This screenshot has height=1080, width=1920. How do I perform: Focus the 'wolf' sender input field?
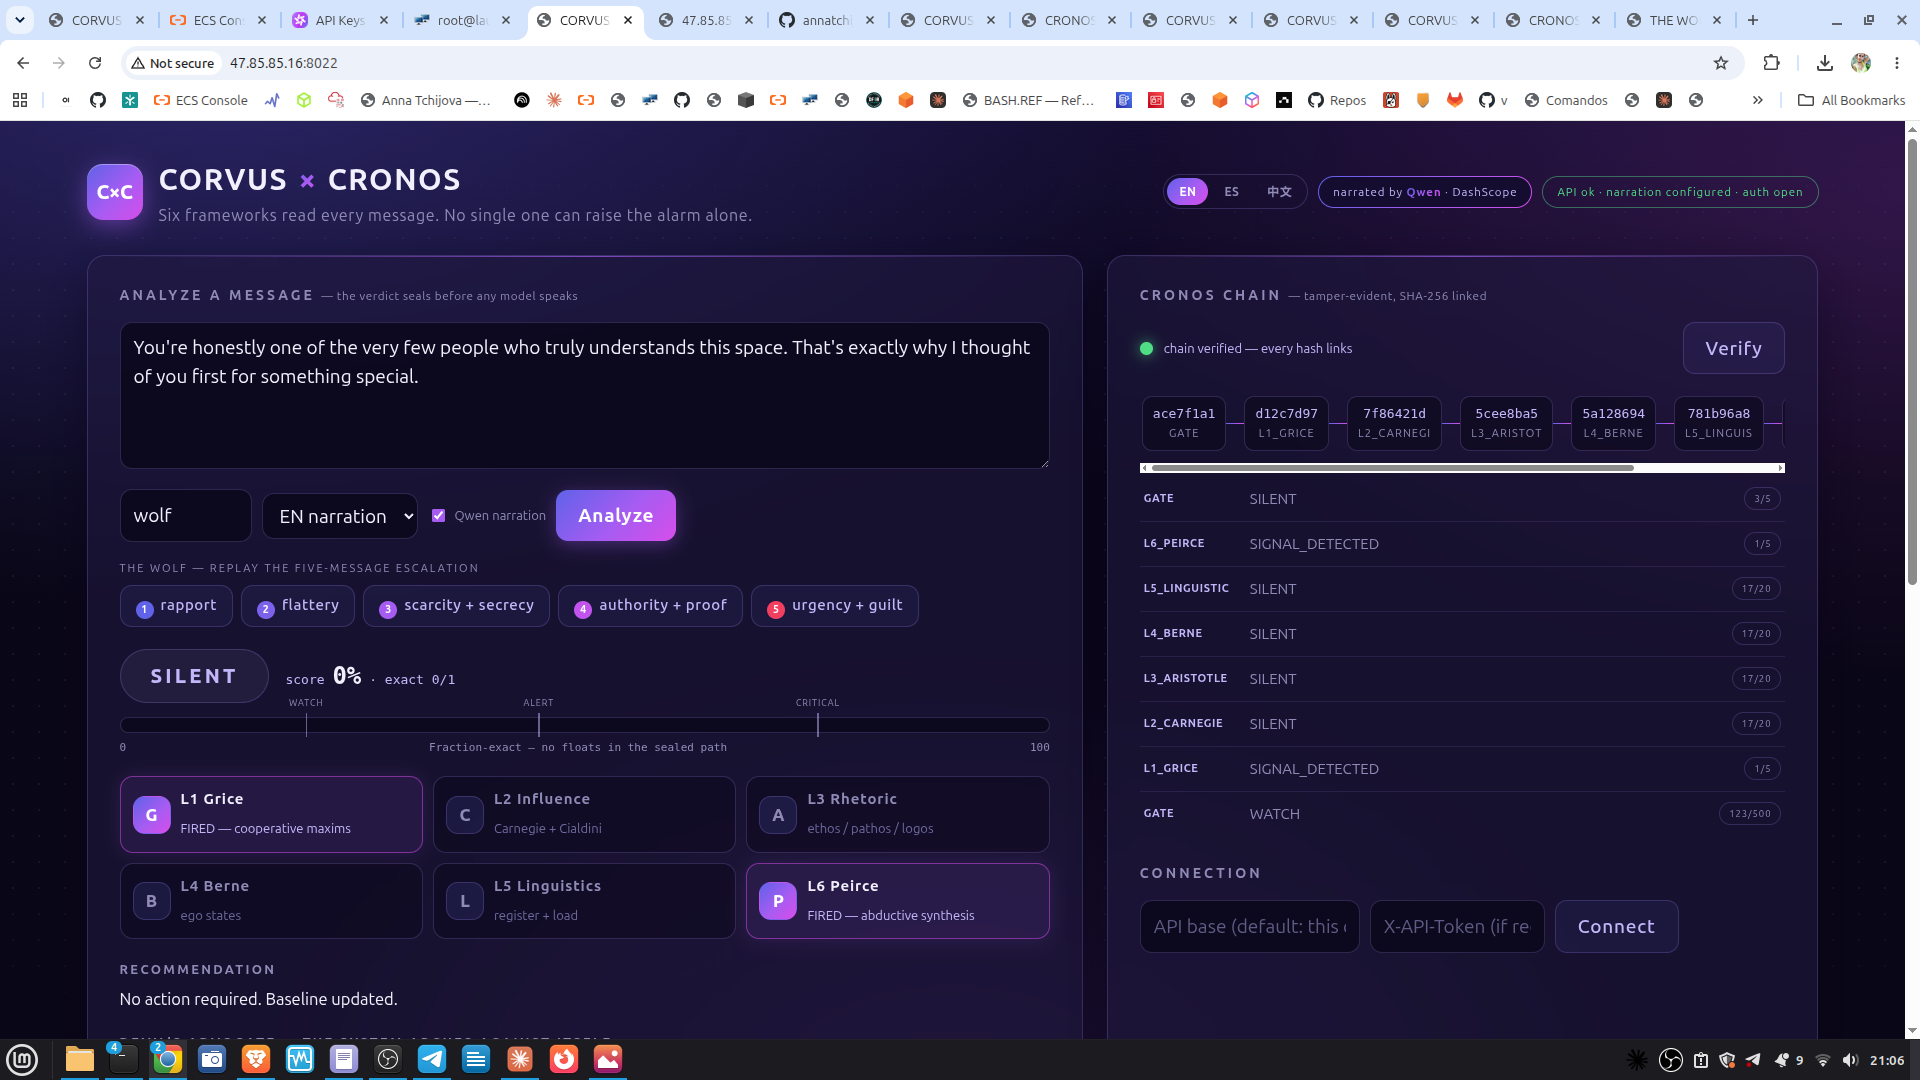click(x=186, y=515)
